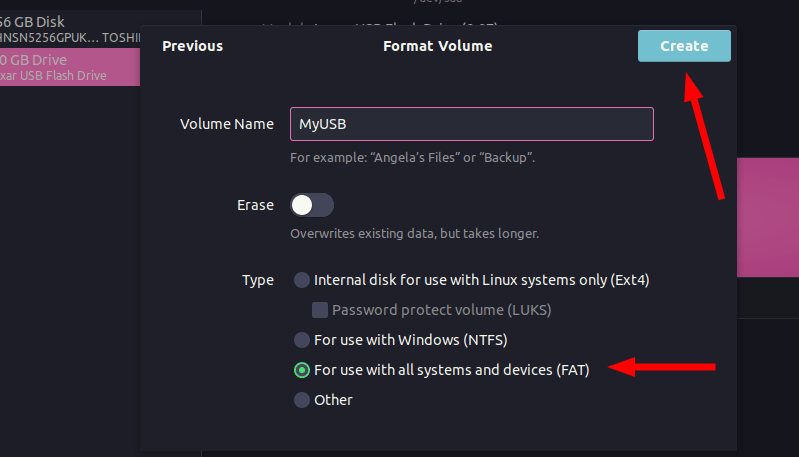Toggle the Erase switch on
This screenshot has height=457, width=799.
coord(311,205)
